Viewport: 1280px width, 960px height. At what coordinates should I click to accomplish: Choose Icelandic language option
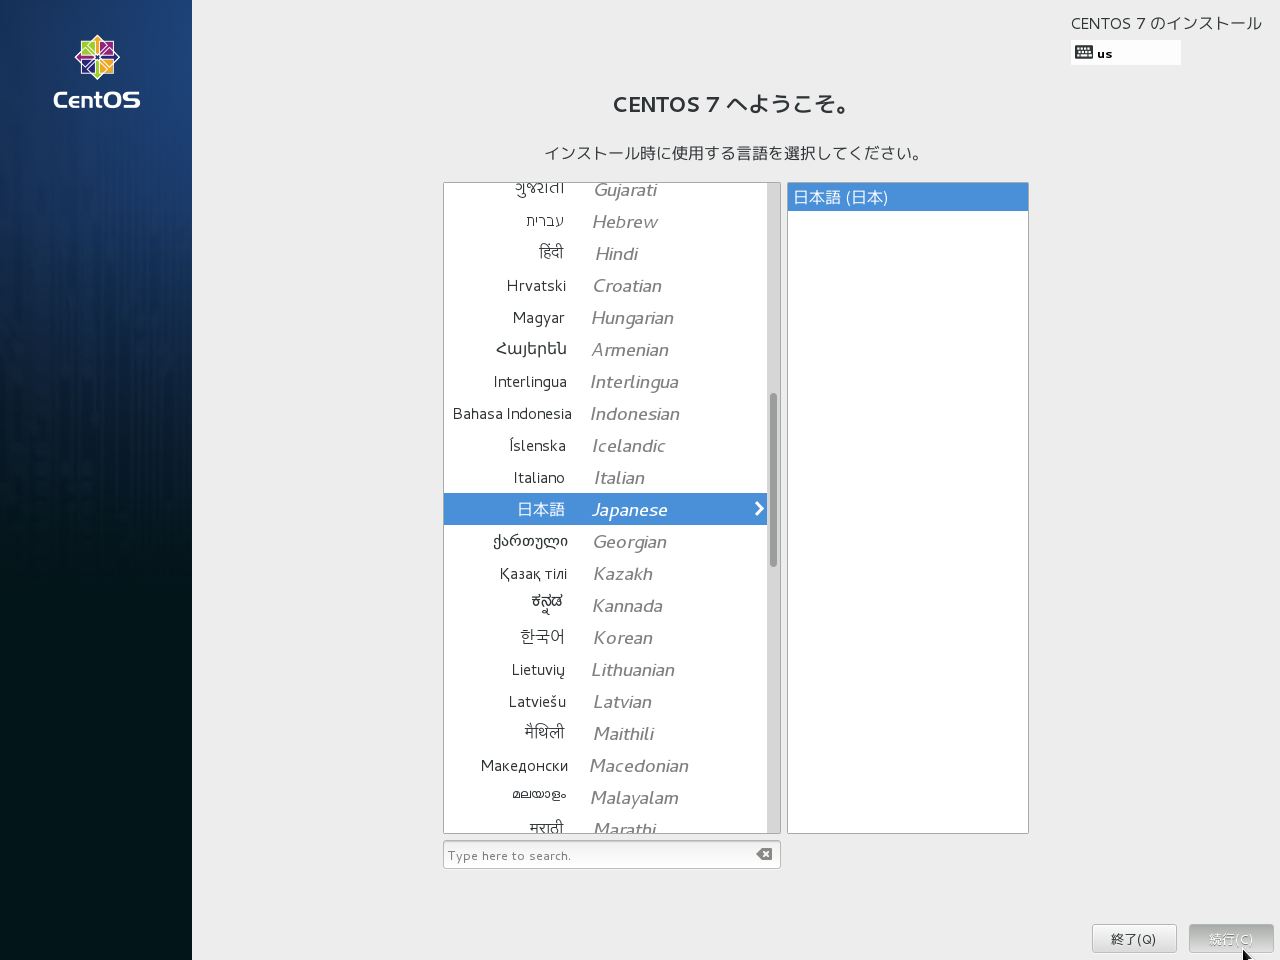[x=605, y=446]
